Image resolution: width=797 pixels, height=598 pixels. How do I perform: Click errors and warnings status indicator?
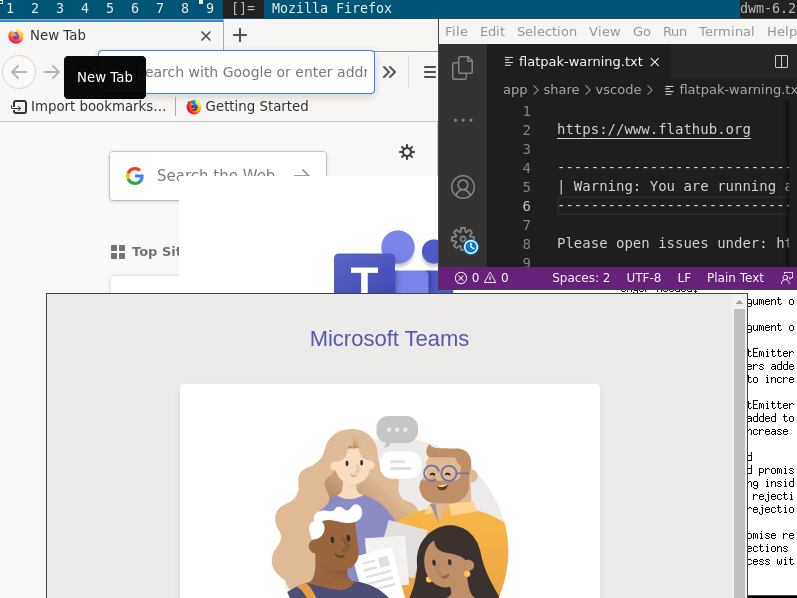pyautogui.click(x=481, y=278)
